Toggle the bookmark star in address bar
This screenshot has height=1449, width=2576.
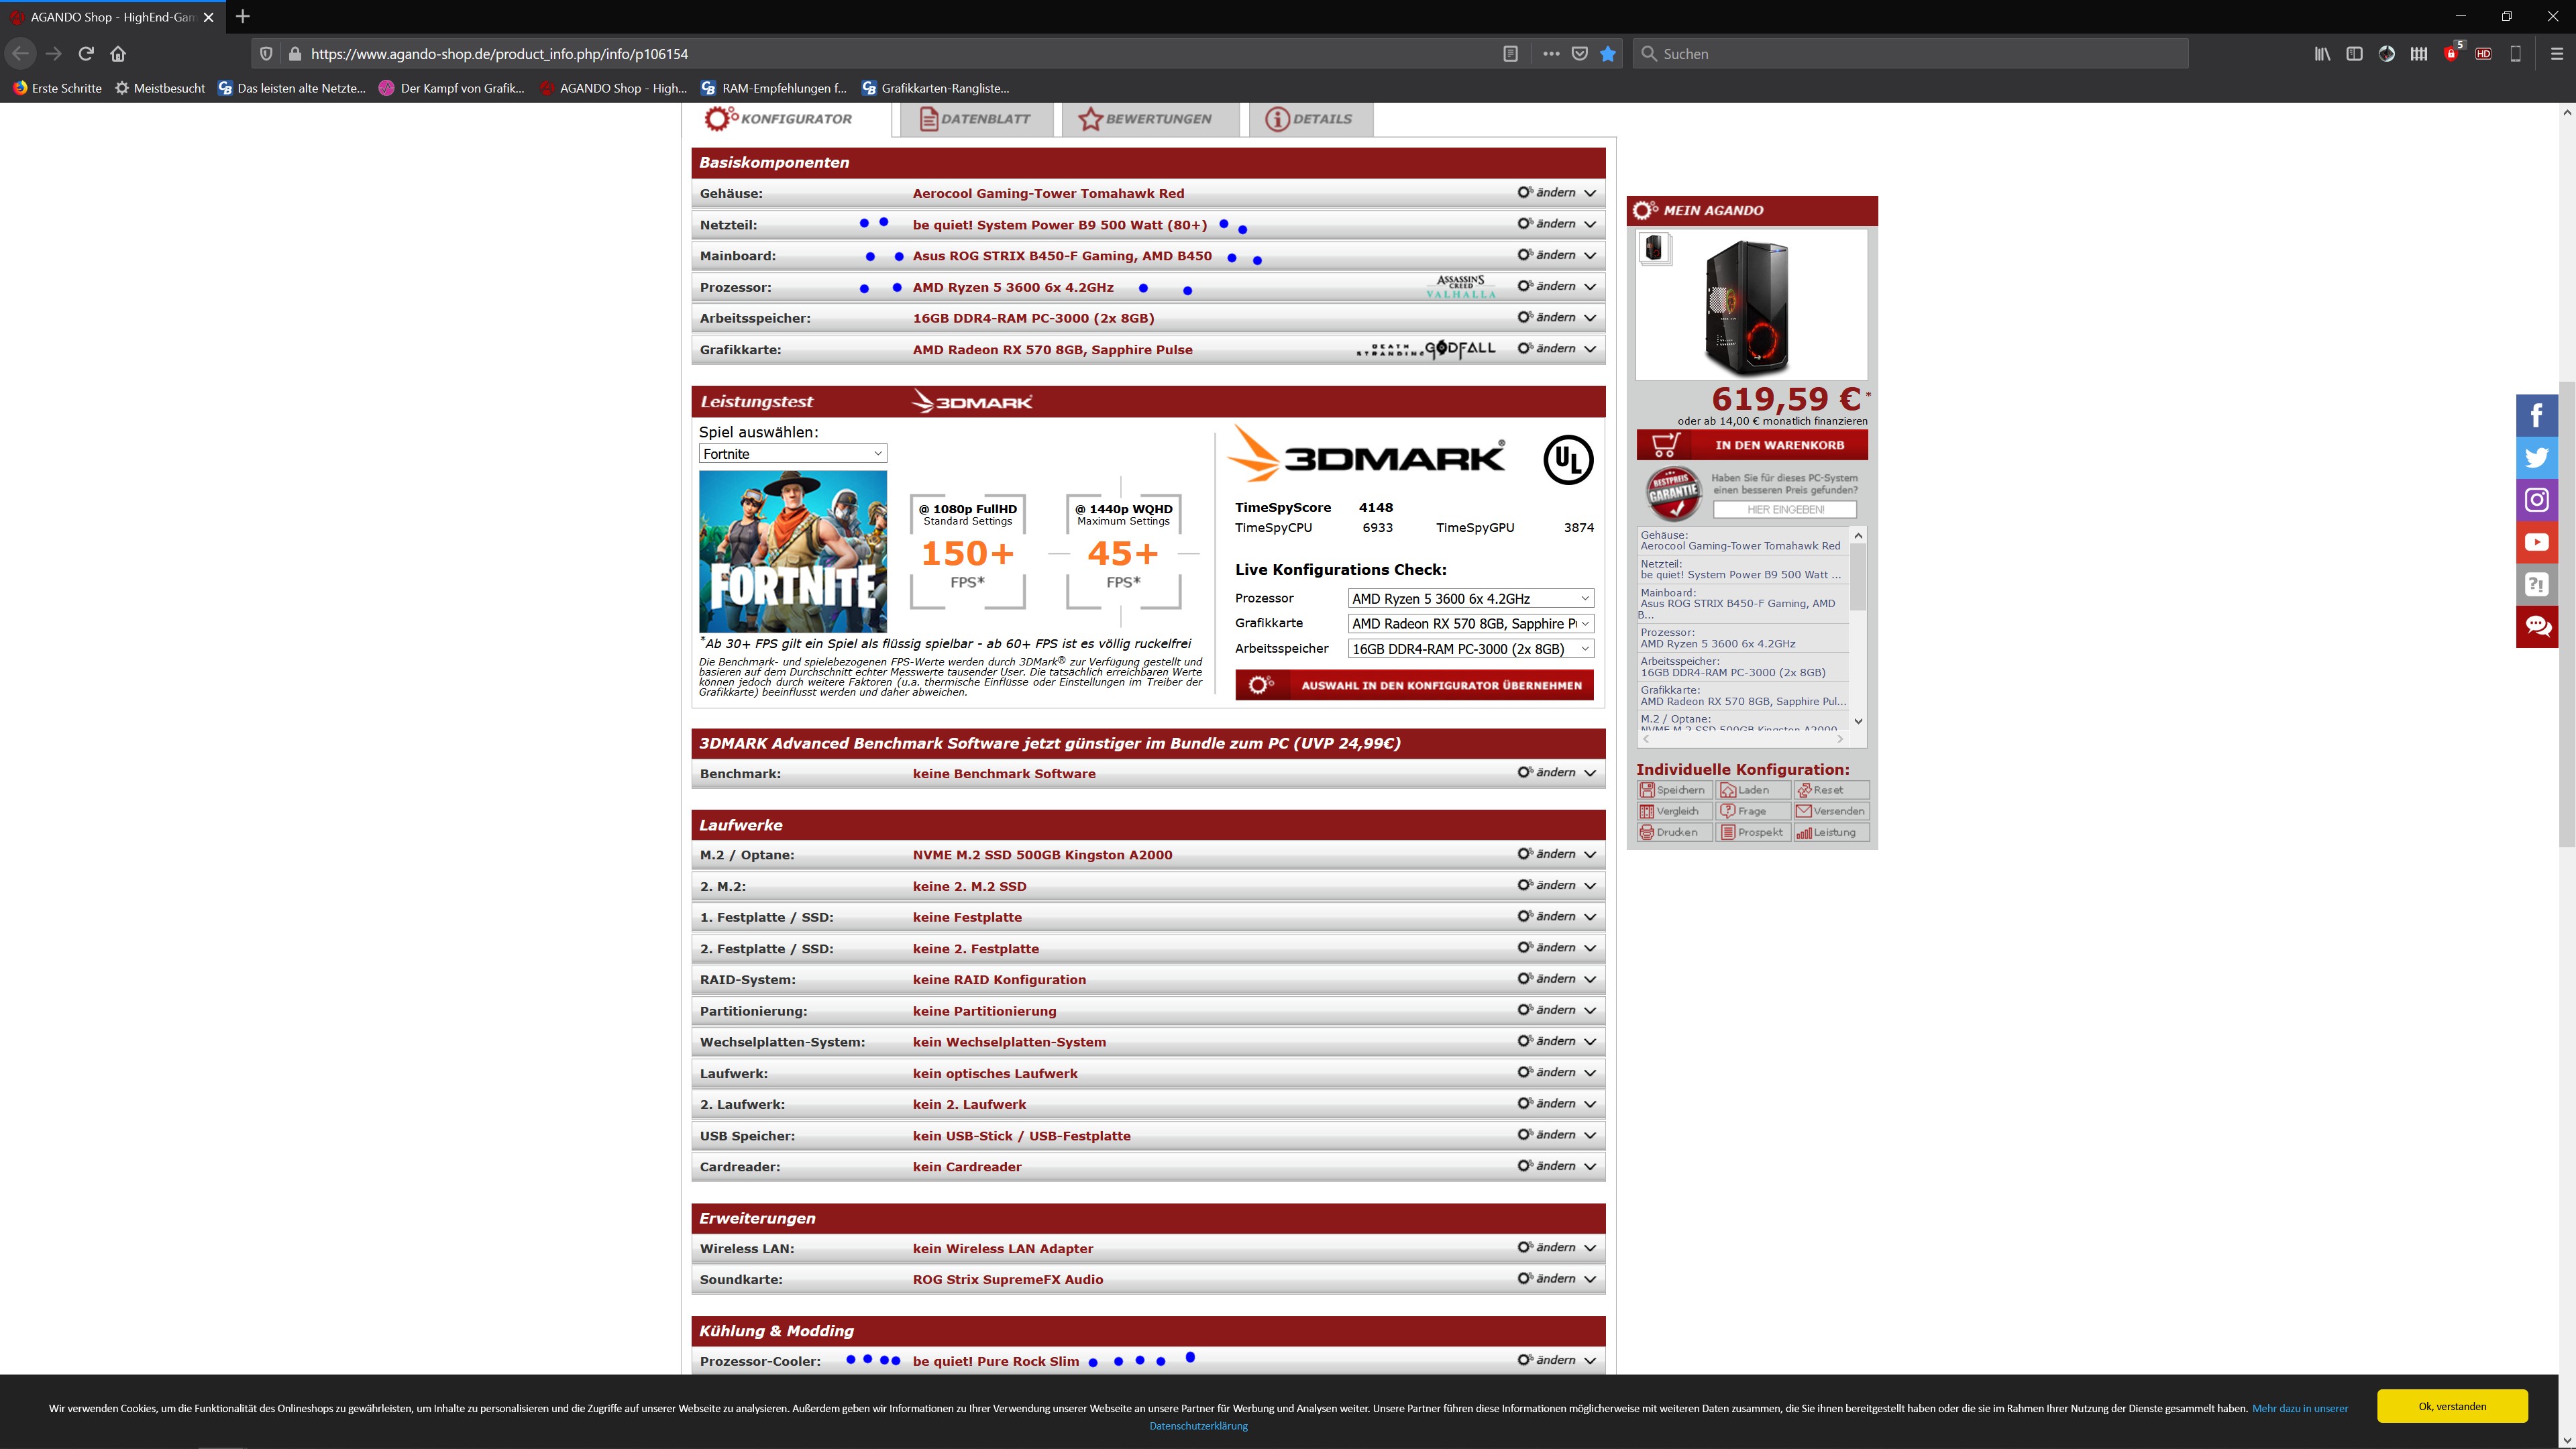(x=1607, y=54)
